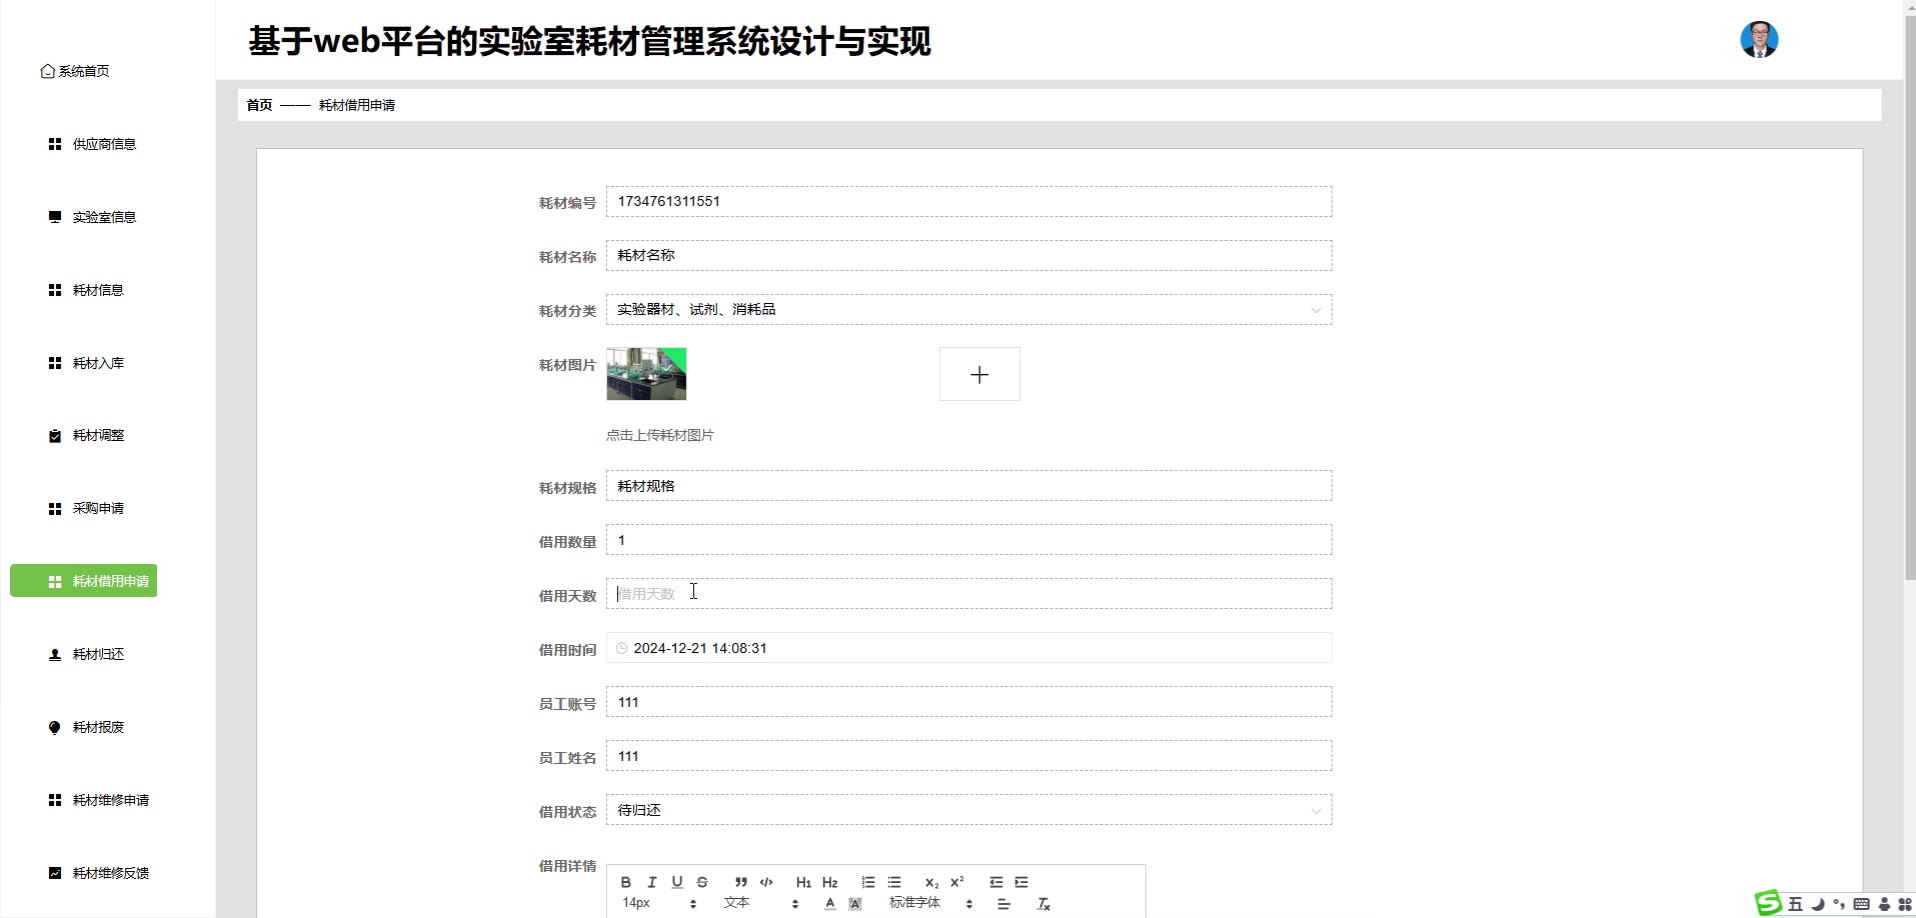Open the text background color picker
This screenshot has width=1916, height=918.
pyautogui.click(x=855, y=904)
